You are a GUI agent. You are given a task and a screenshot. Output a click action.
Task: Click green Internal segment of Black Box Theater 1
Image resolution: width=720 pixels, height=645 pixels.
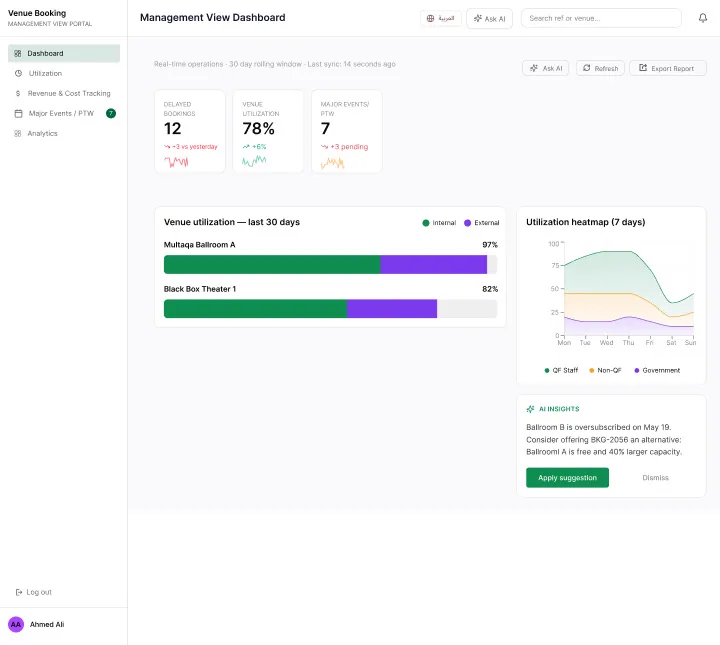(x=255, y=309)
